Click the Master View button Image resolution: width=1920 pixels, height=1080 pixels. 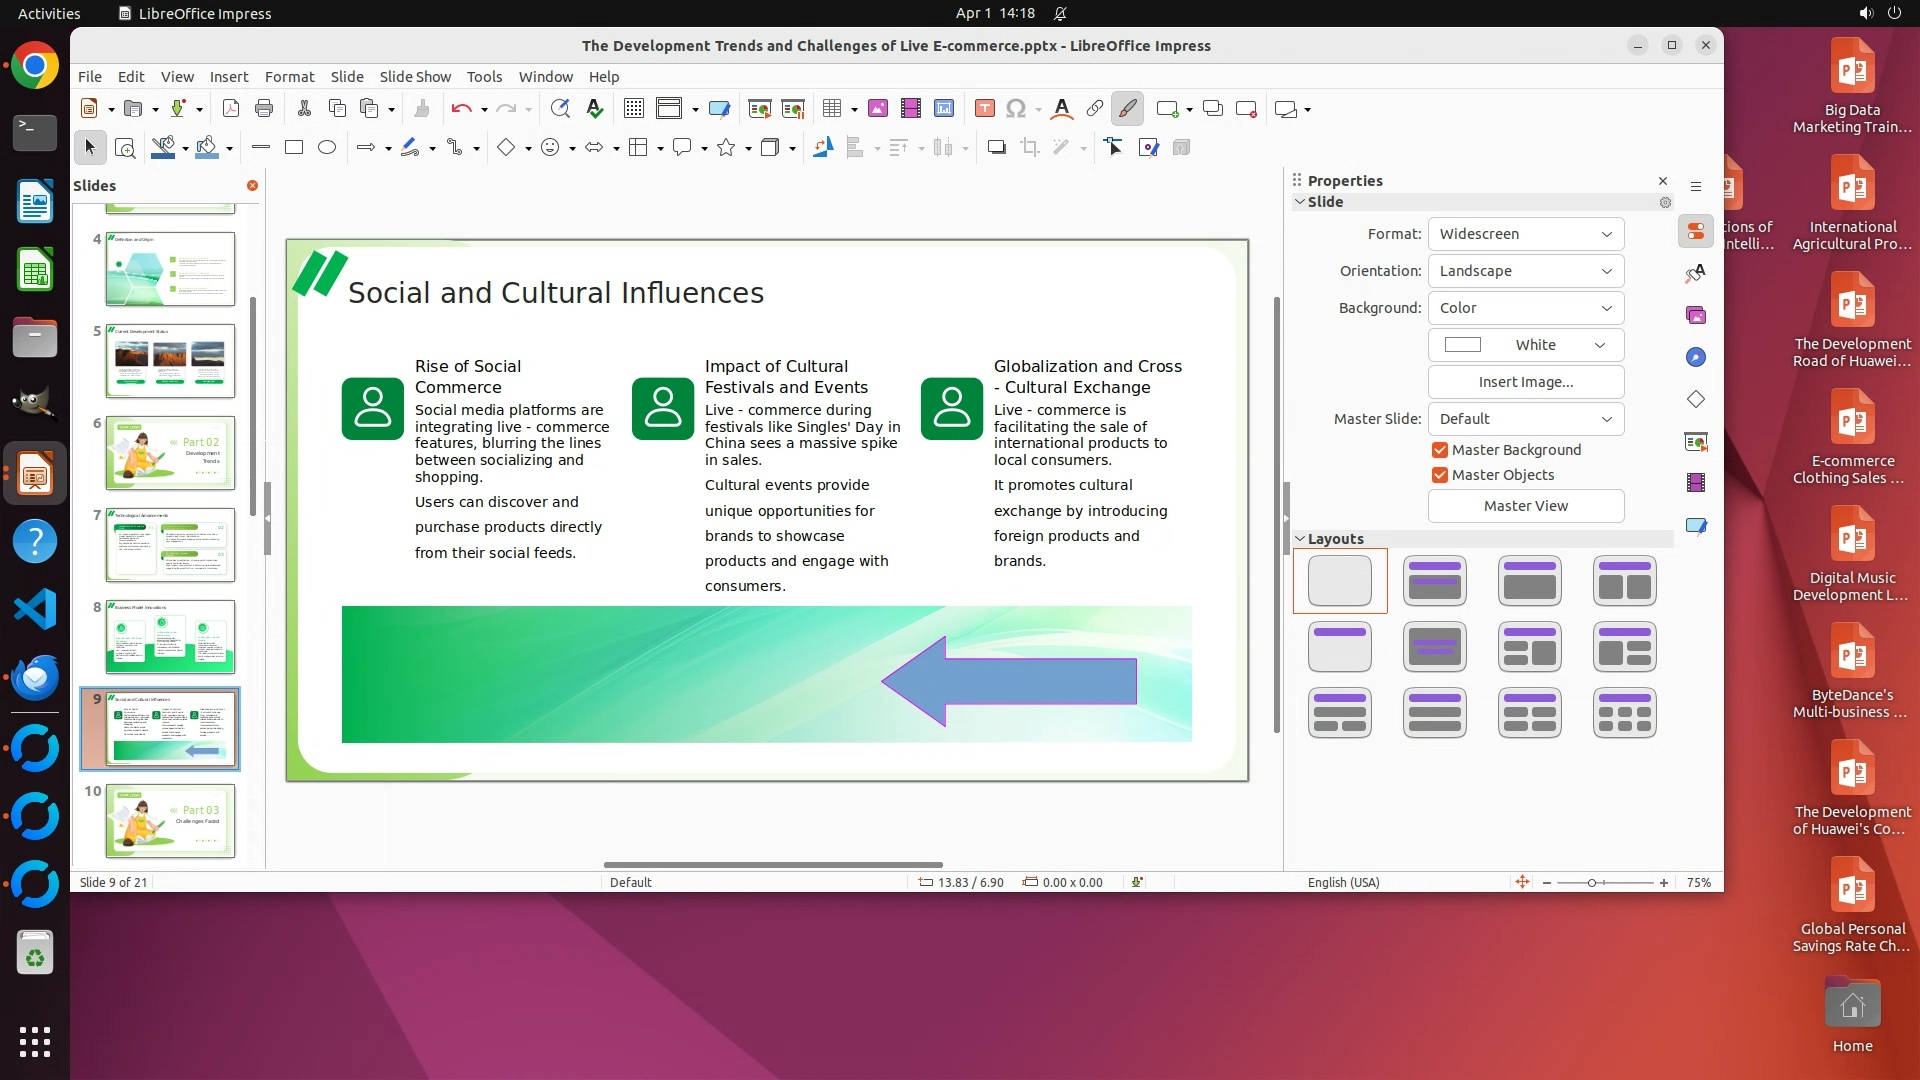coord(1525,506)
